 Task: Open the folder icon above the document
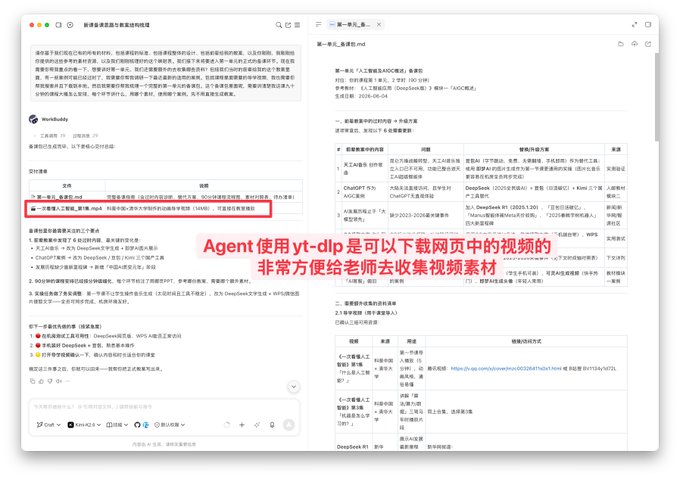621,44
